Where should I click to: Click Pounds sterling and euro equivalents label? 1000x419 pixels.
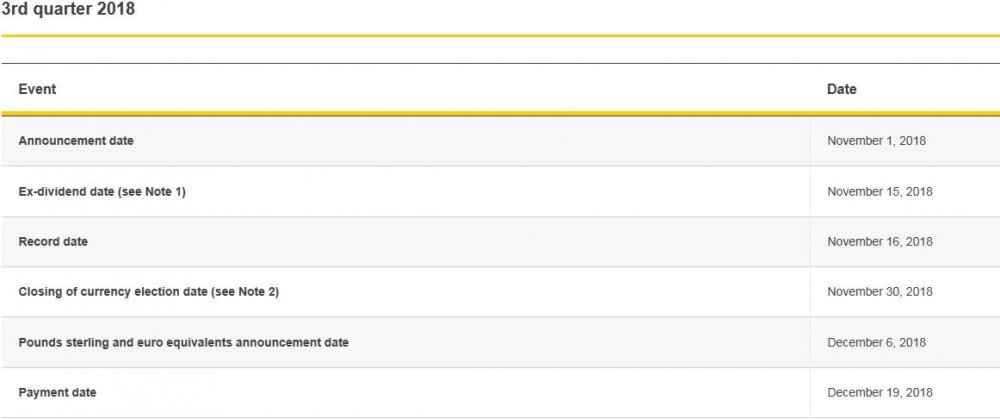(183, 343)
